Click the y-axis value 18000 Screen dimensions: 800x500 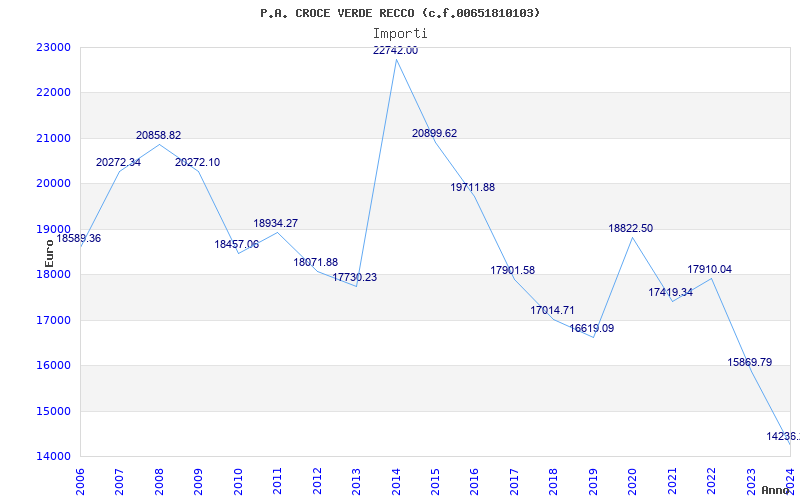coord(54,274)
